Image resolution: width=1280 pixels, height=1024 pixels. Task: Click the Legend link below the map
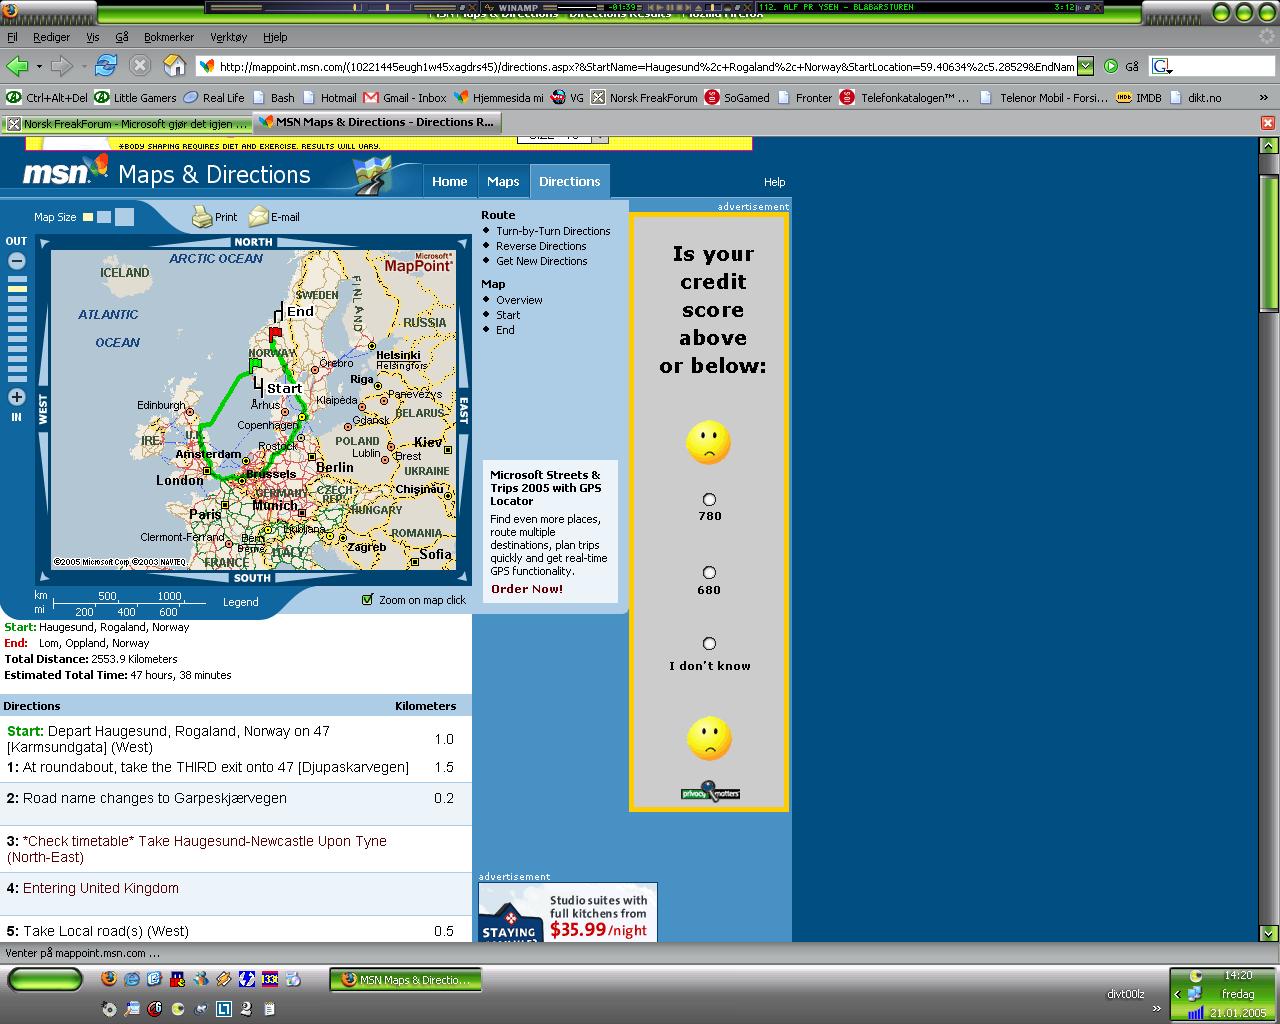241,602
